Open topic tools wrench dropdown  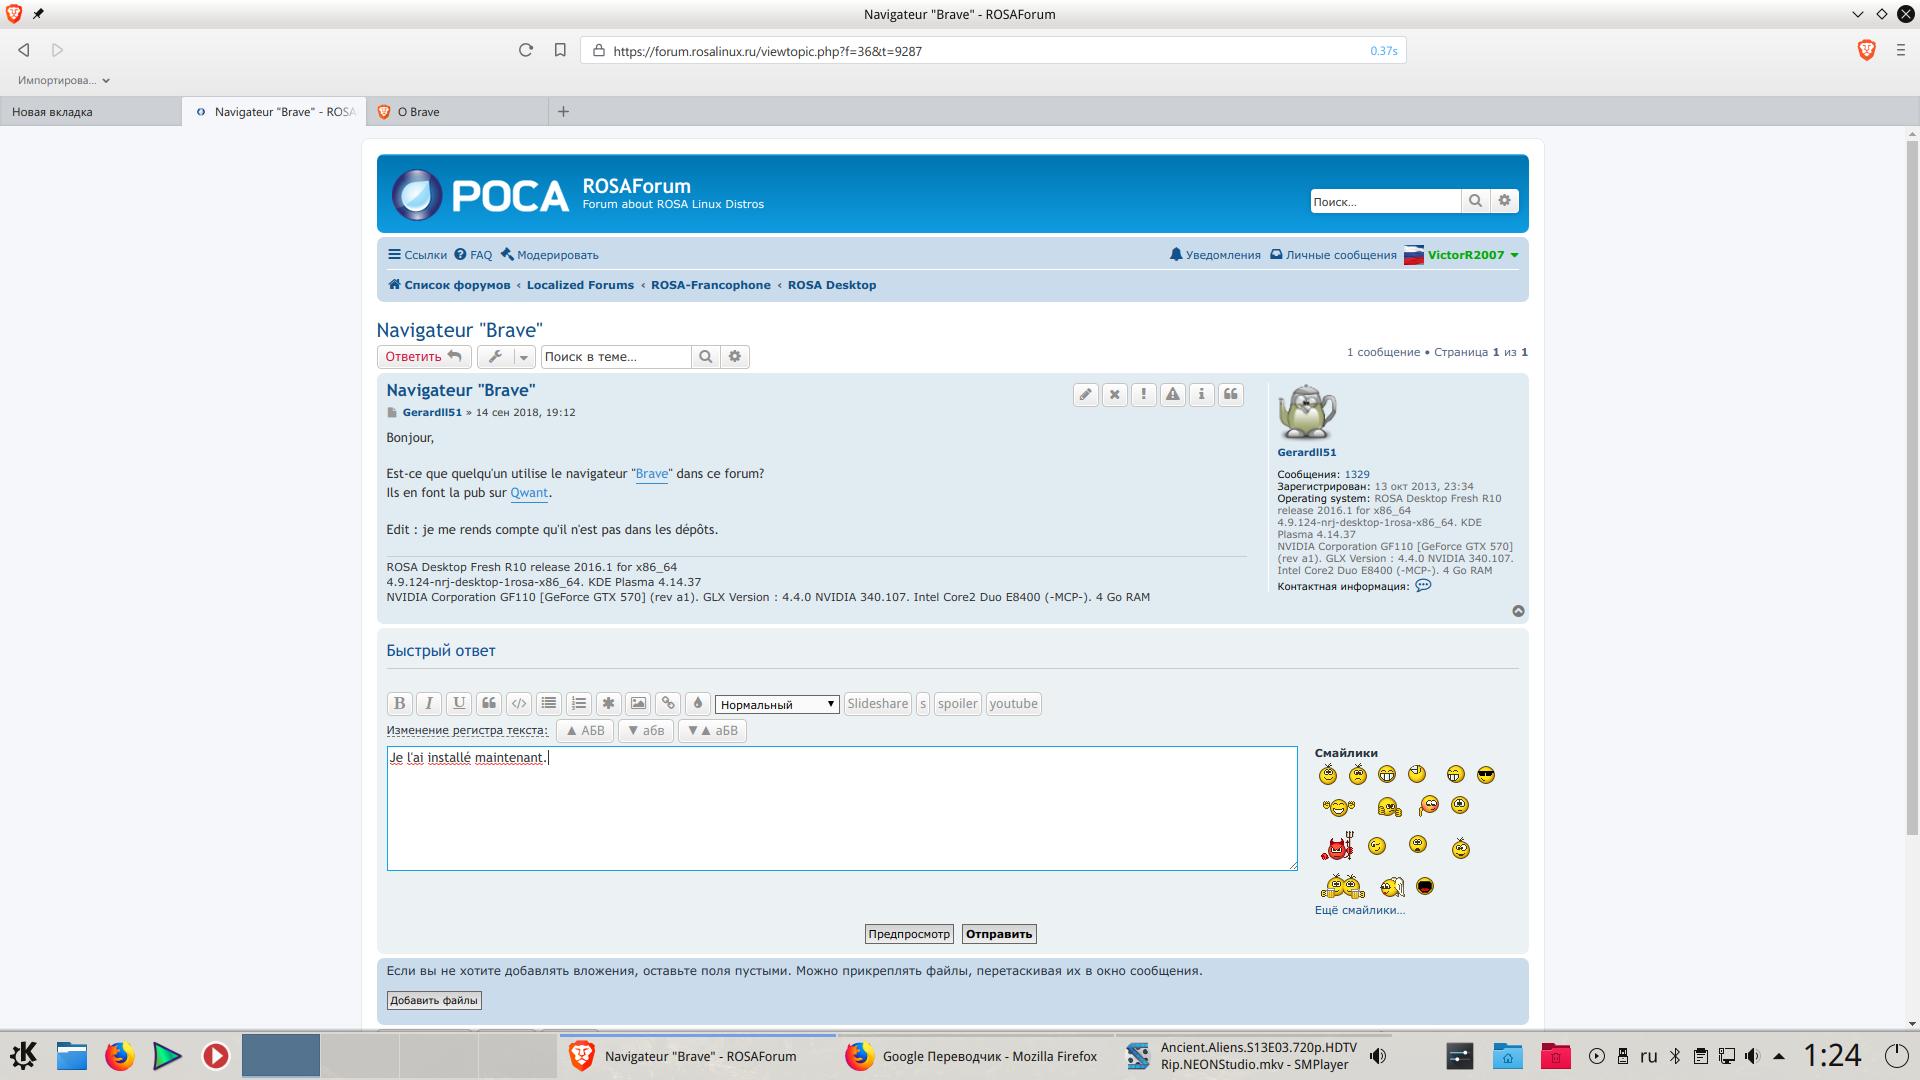[x=505, y=357]
